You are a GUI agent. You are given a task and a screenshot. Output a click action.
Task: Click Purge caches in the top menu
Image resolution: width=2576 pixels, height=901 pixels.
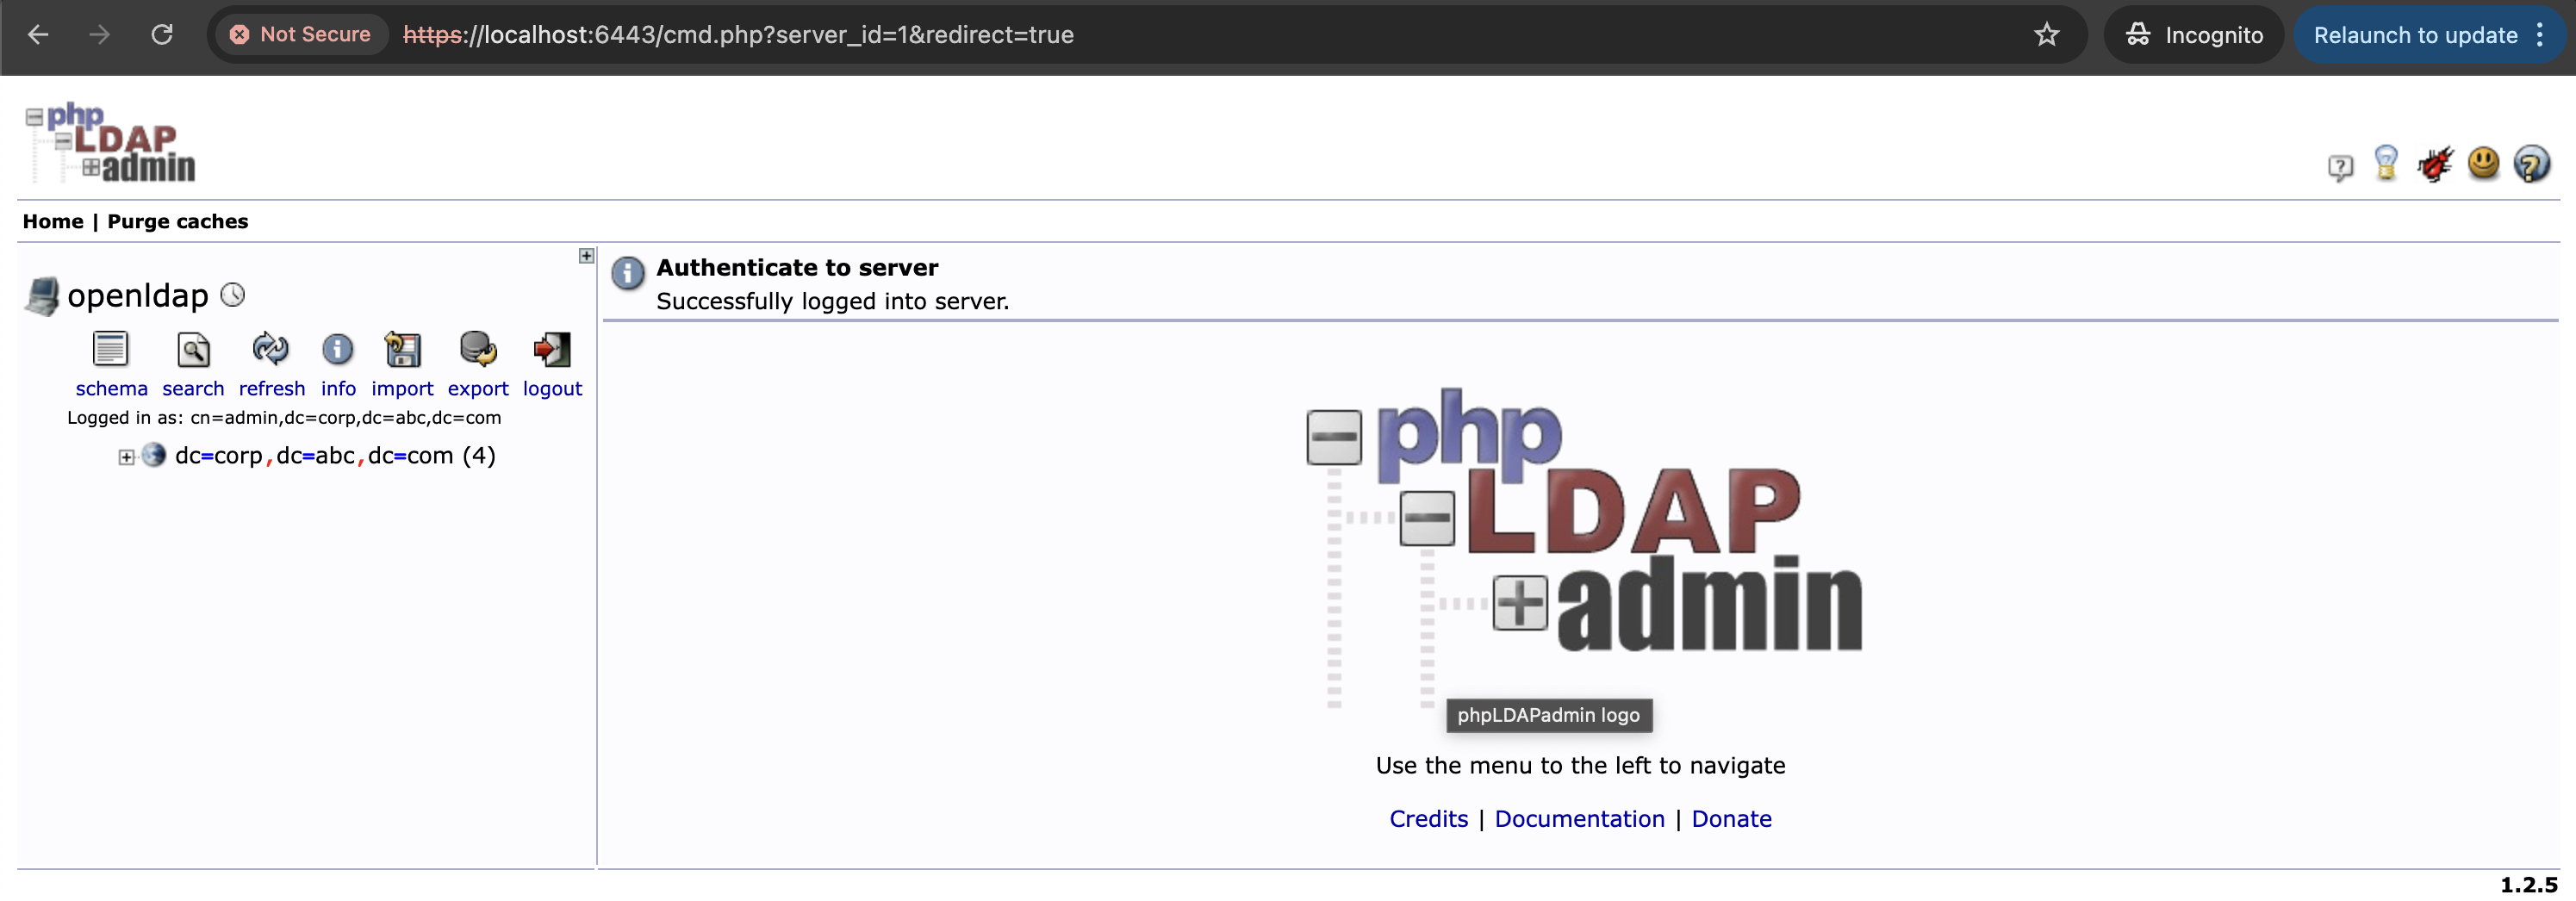coord(177,221)
